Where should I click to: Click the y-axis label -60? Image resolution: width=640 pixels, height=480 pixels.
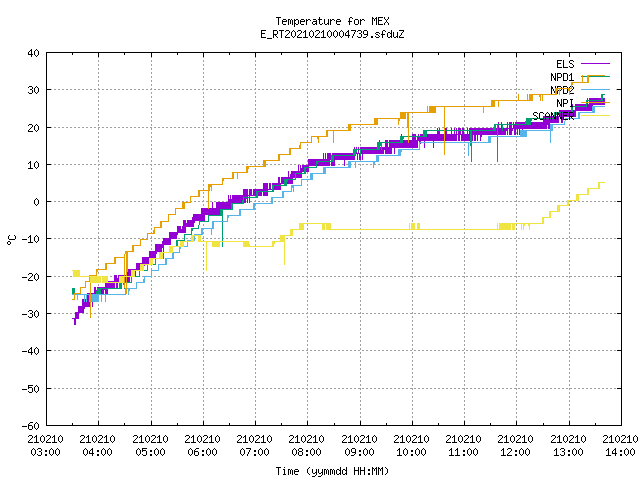tap(31, 426)
